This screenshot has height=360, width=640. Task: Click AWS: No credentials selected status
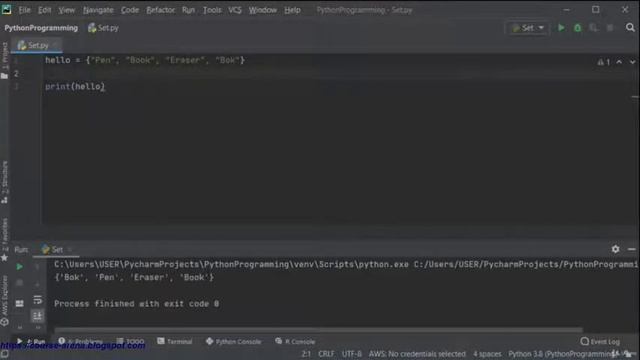click(x=417, y=354)
